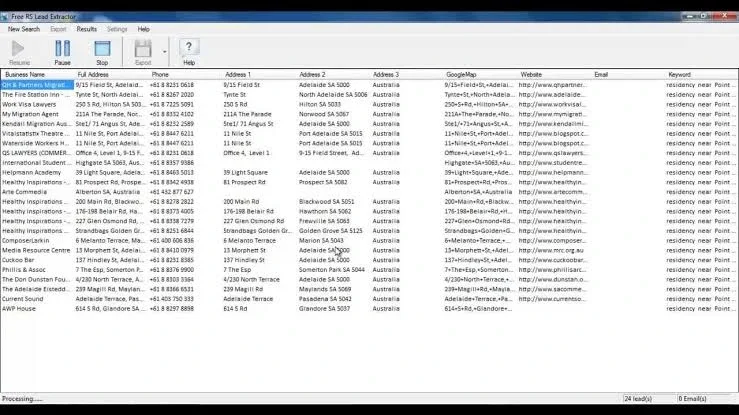
Task: Click the Processing status text
Action: click(x=22, y=399)
